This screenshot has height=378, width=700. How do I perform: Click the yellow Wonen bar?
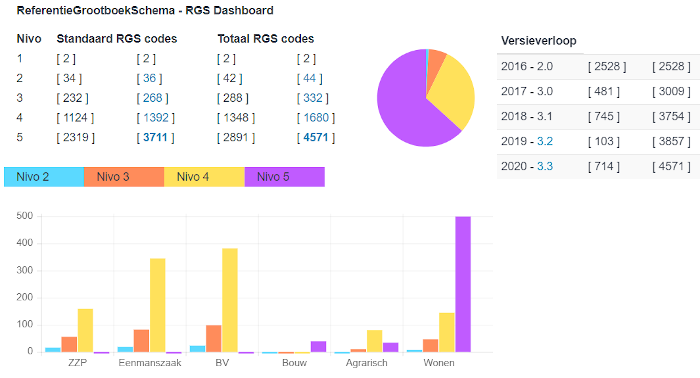[447, 332]
